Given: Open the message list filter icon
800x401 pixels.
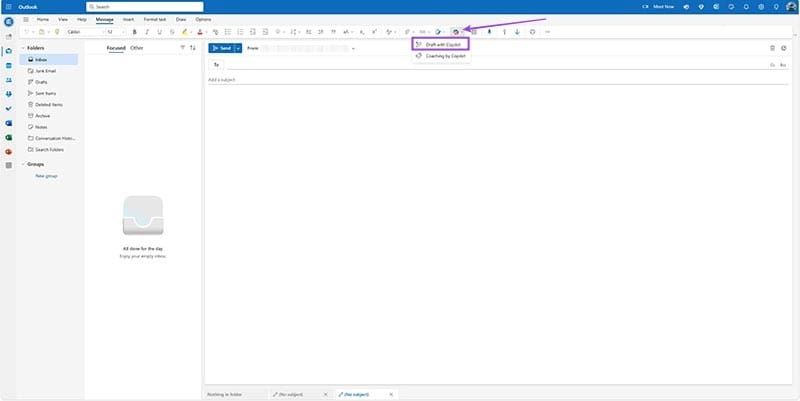Looking at the screenshot, I should (x=183, y=47).
